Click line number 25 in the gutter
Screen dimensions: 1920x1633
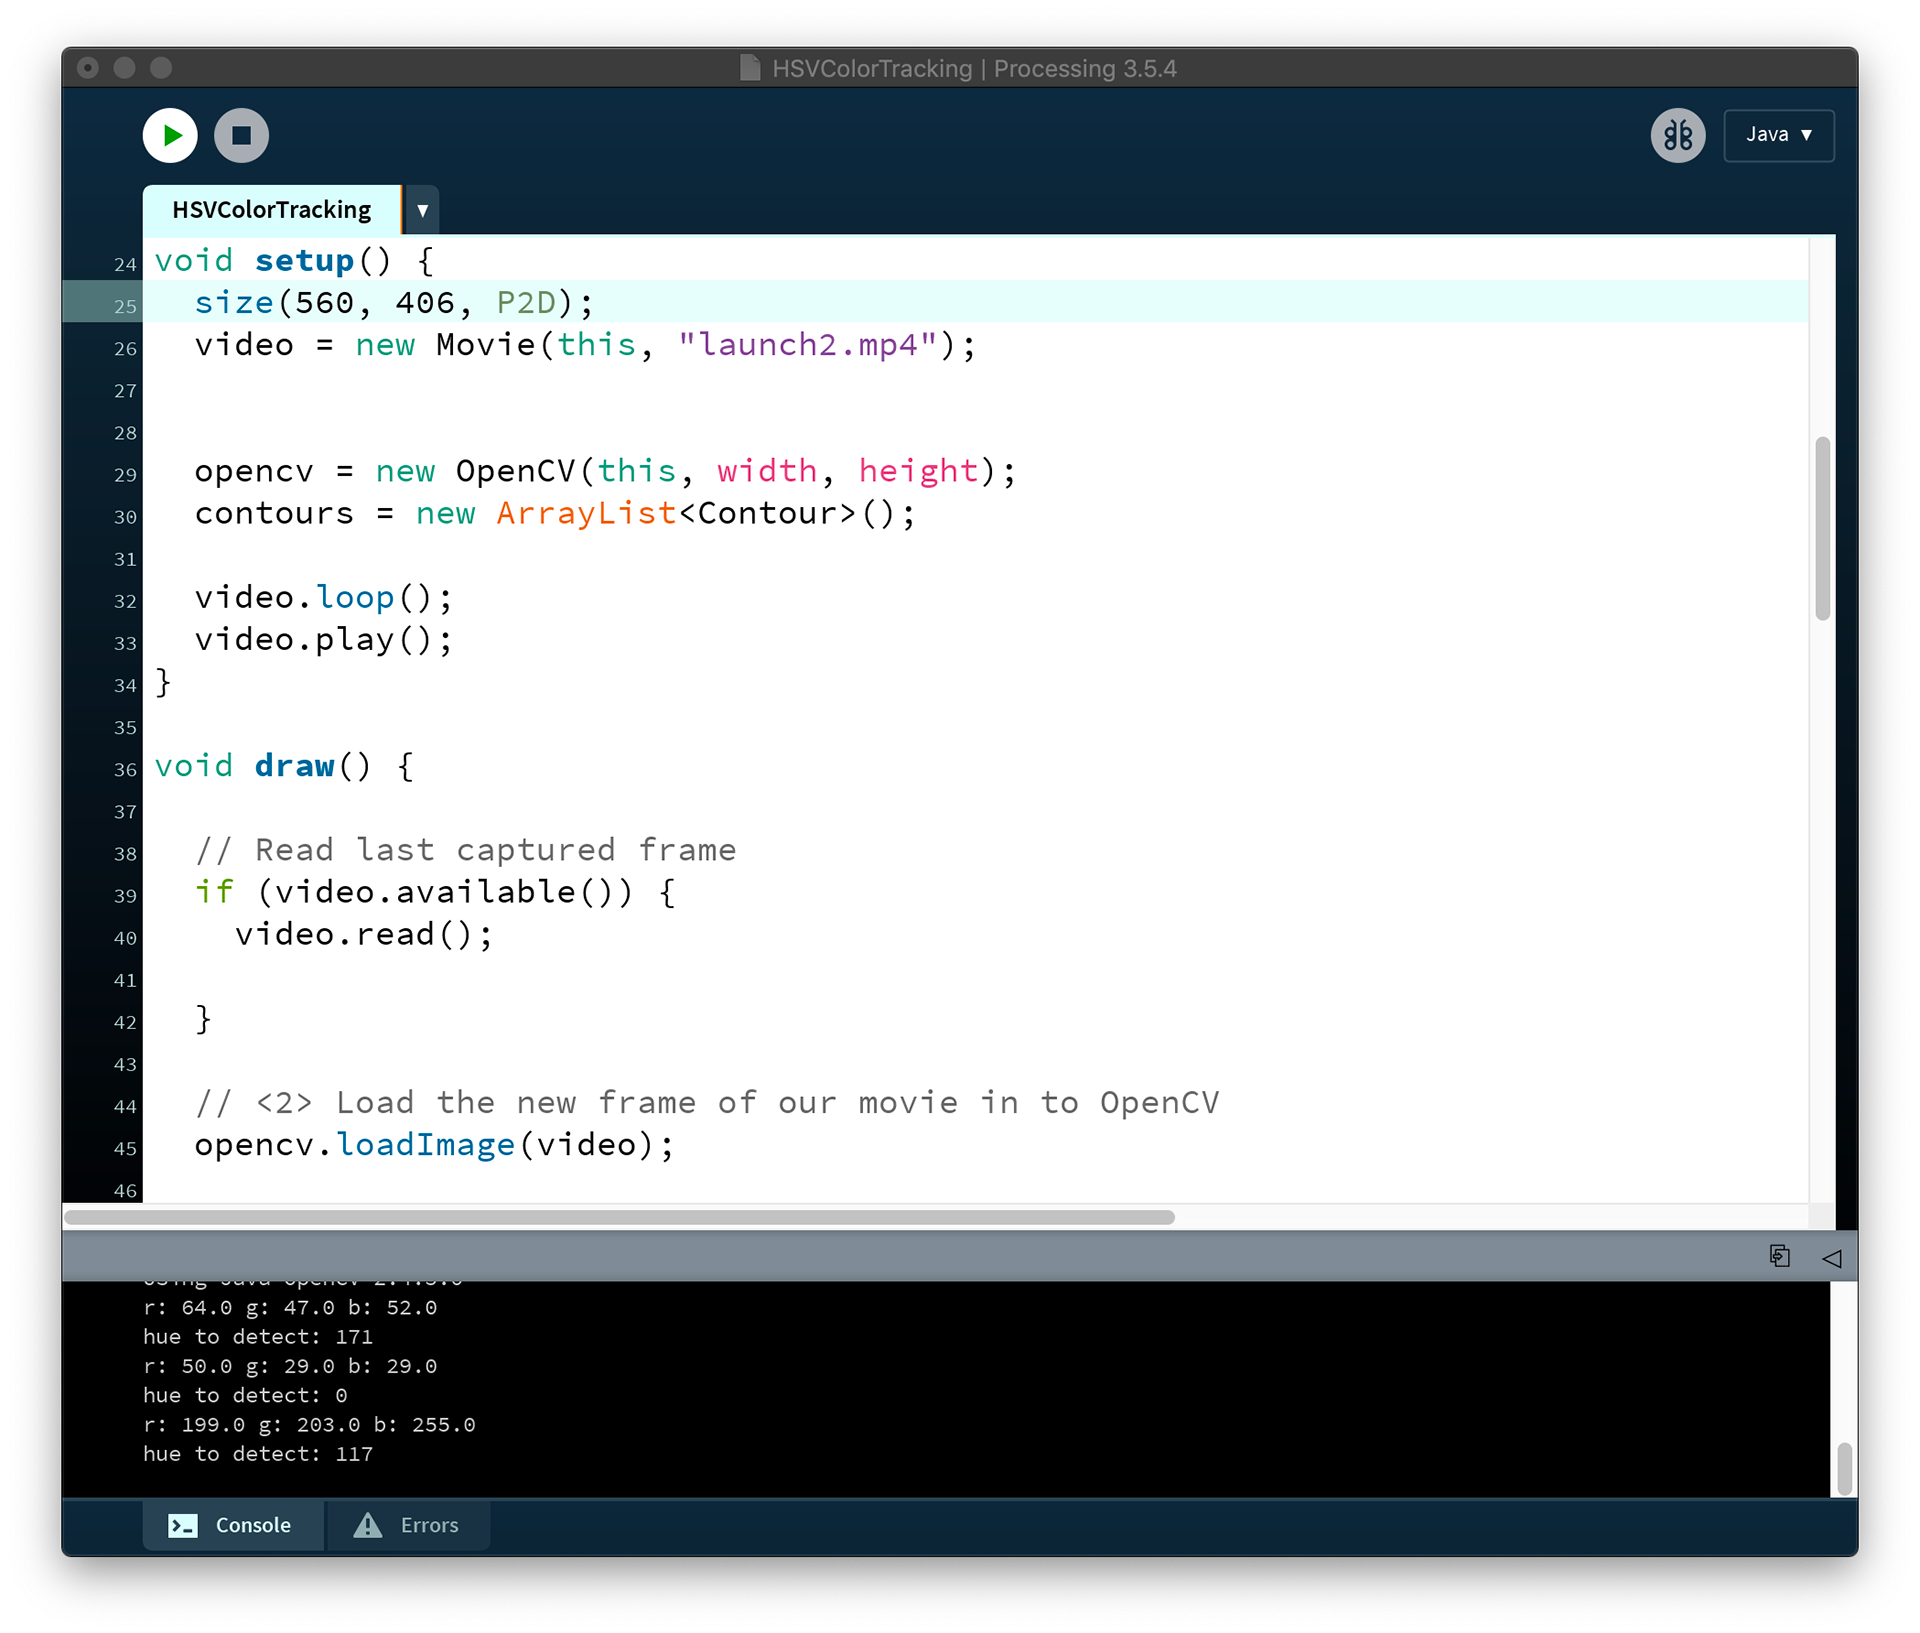pyautogui.click(x=125, y=306)
